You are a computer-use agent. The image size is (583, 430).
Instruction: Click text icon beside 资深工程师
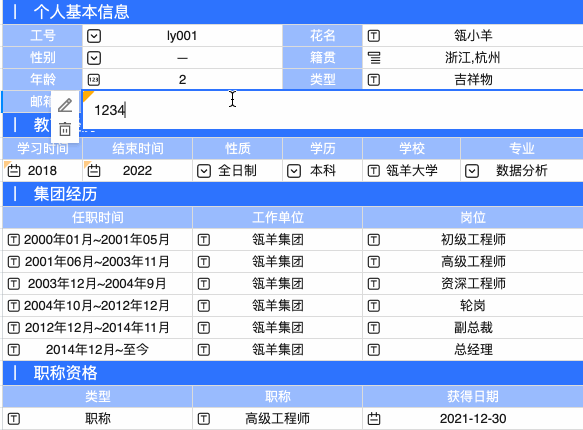pyautogui.click(x=374, y=284)
